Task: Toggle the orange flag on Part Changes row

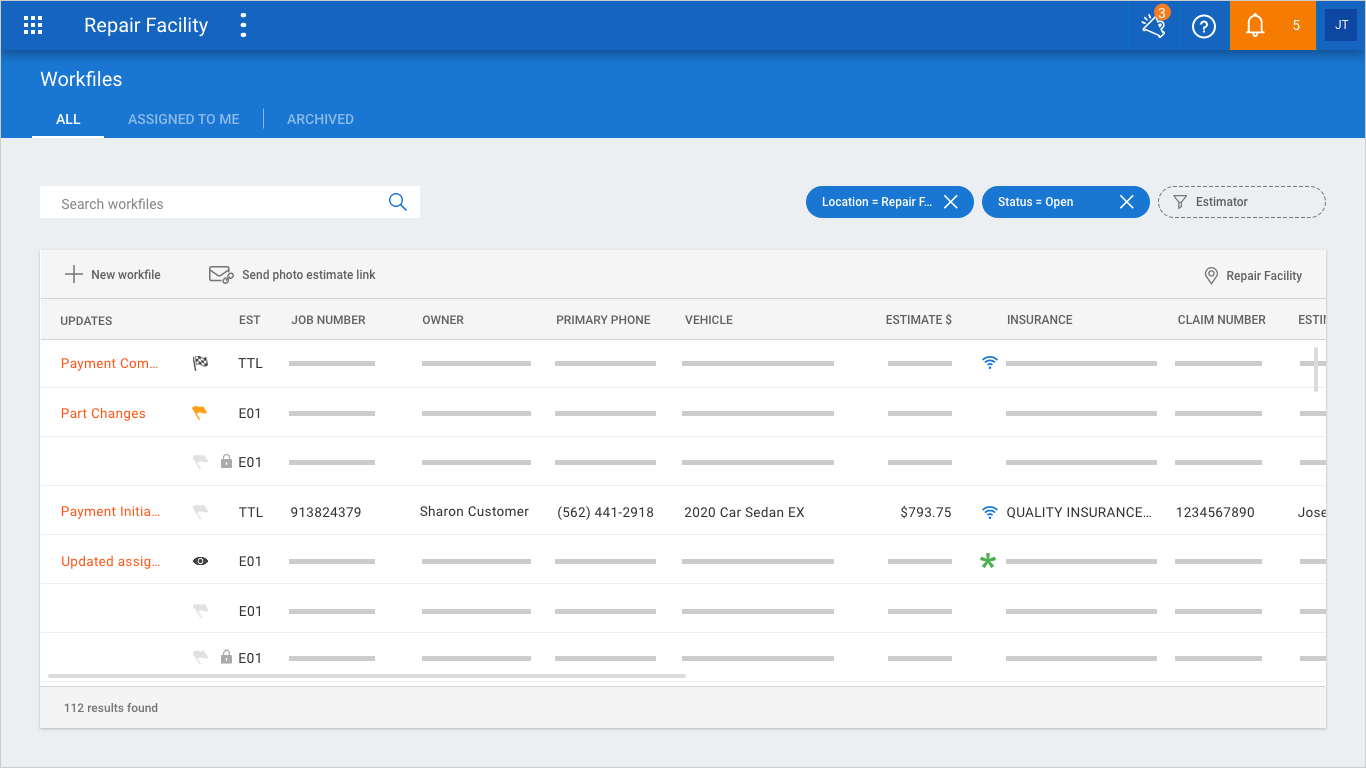Action: pyautogui.click(x=200, y=413)
